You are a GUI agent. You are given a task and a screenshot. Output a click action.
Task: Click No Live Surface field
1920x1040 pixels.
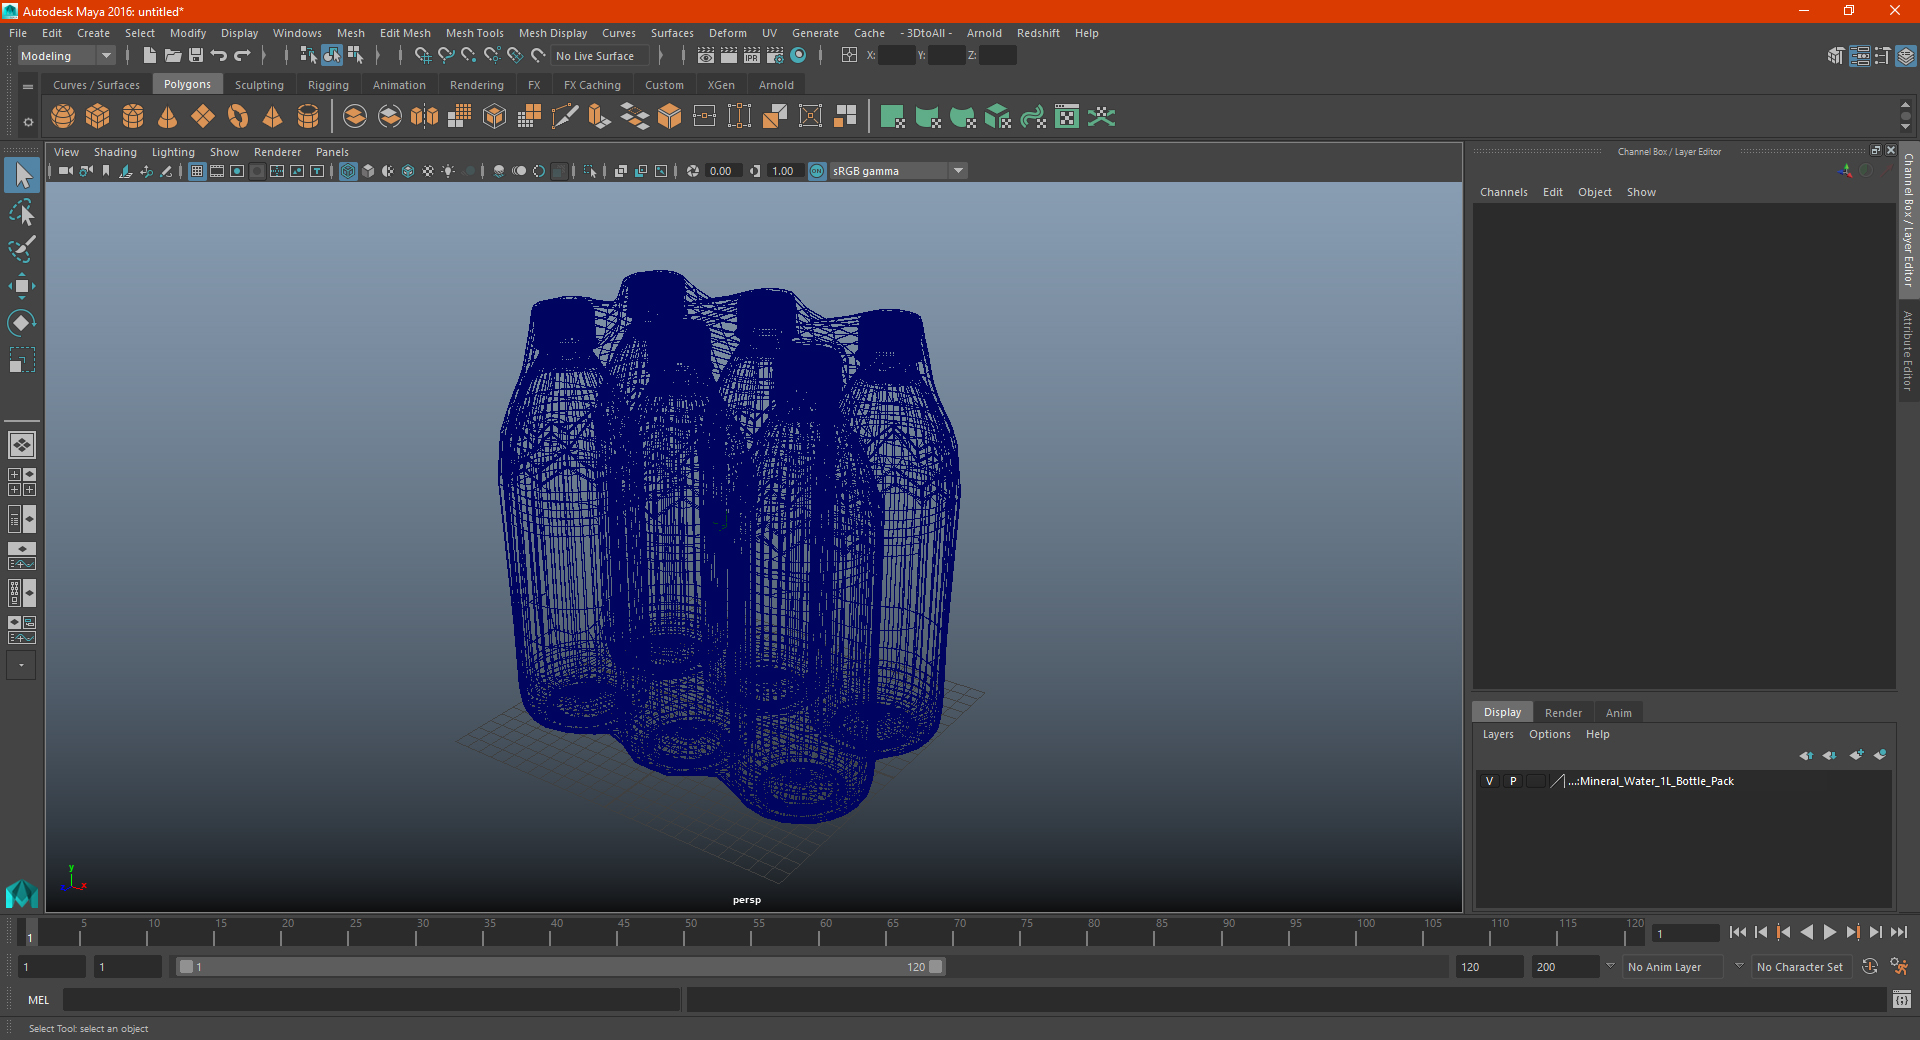tap(601, 56)
